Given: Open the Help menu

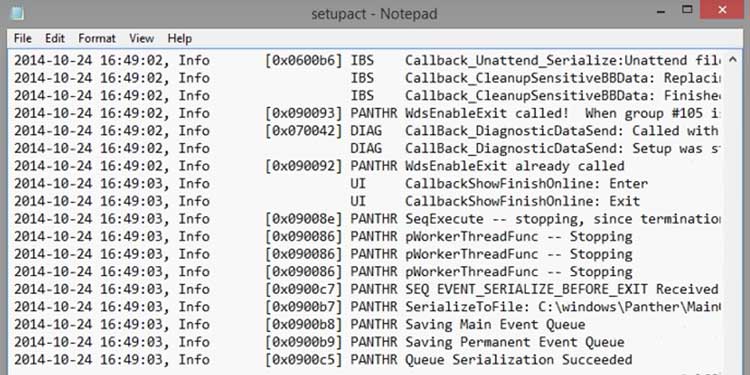Looking at the screenshot, I should point(180,38).
